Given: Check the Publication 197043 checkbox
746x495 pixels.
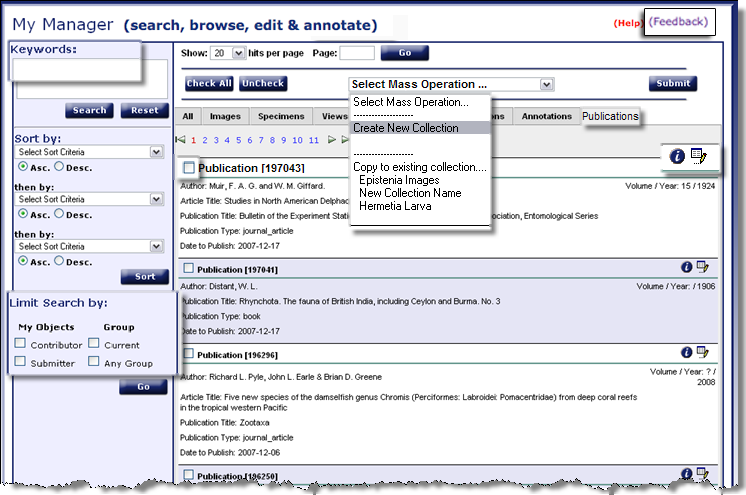Looking at the screenshot, I should 189,168.
